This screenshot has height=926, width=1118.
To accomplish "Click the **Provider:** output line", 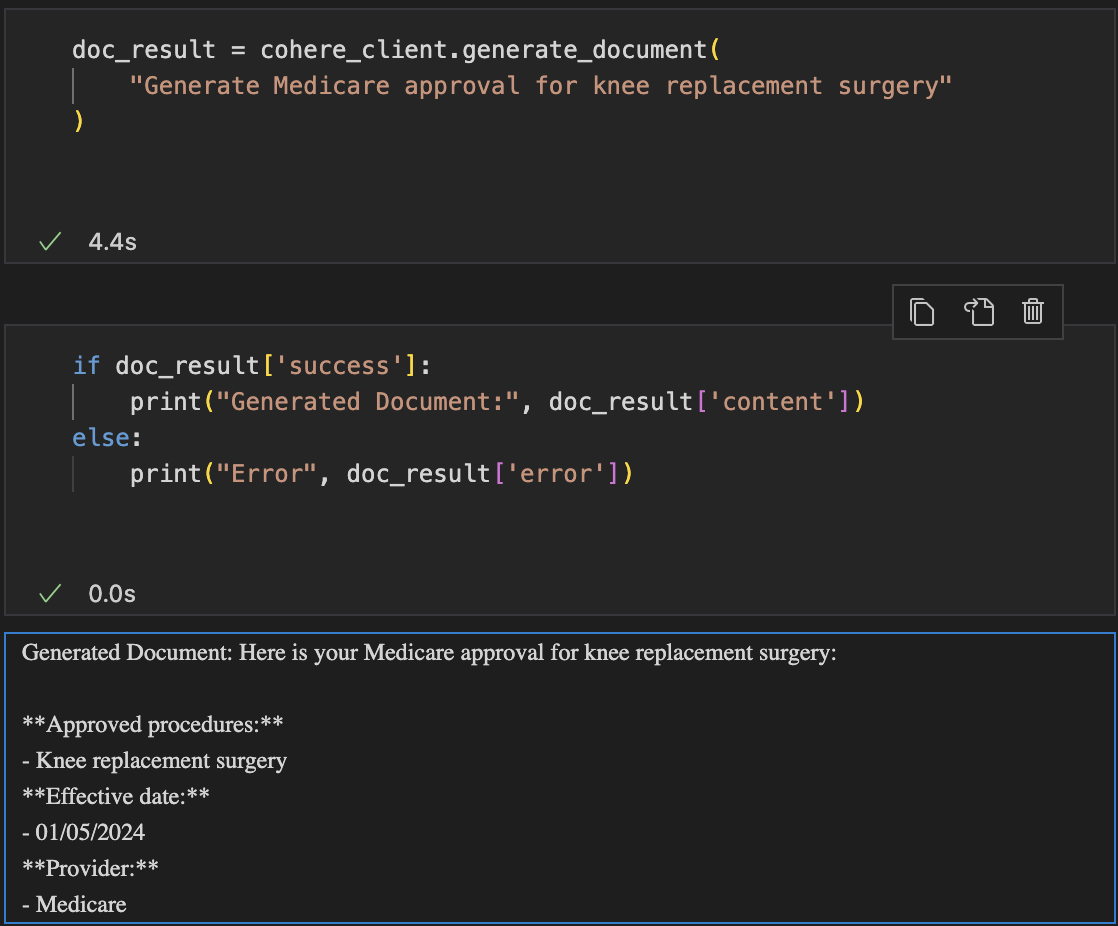I will click(x=90, y=868).
